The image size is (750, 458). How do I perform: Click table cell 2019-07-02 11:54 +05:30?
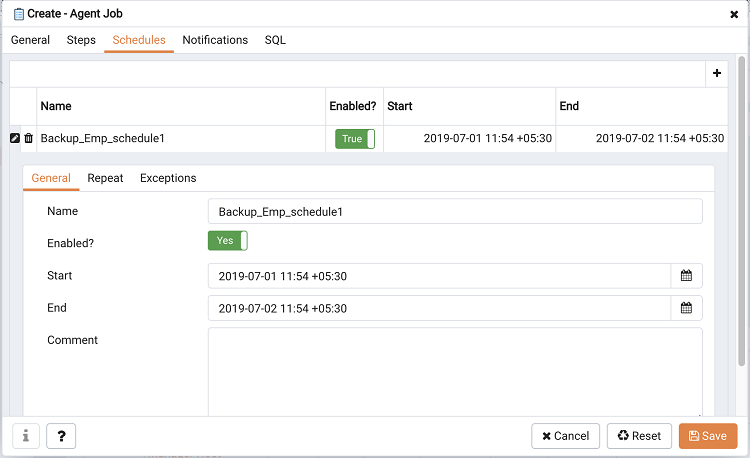point(641,139)
